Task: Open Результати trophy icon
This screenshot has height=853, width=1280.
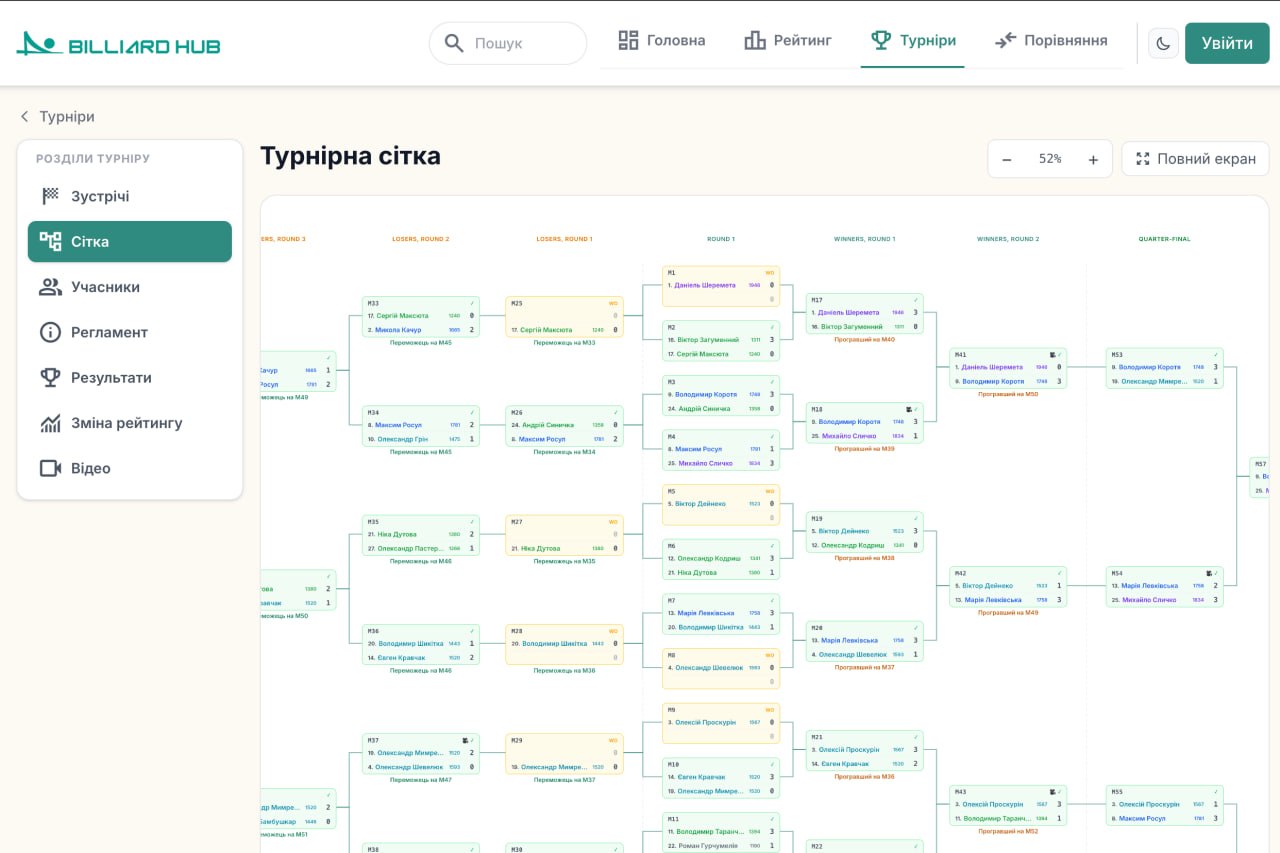Action: pos(50,378)
